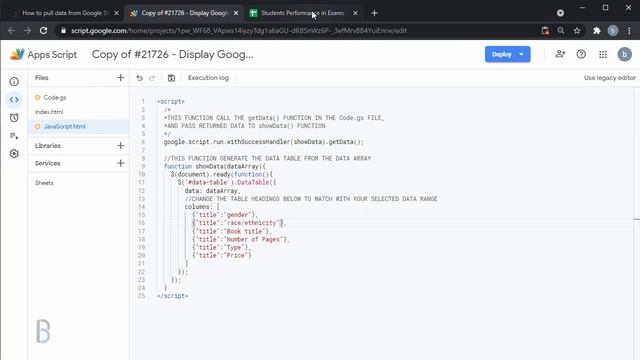Viewport: 640px width, 360px height.
Task: Select the 'Copy of #21726' browser tab
Action: click(184, 13)
